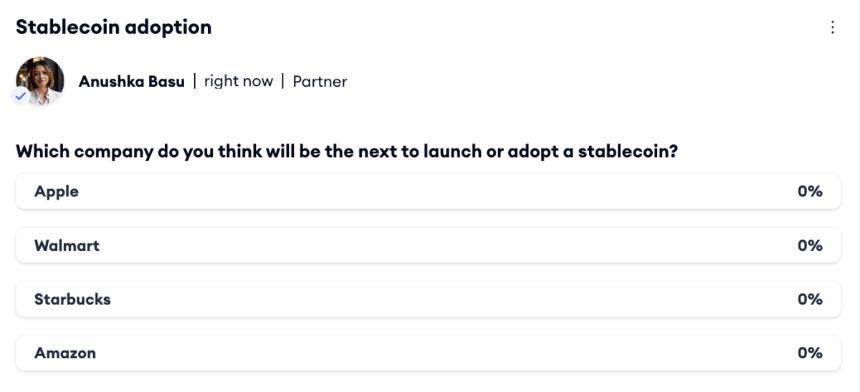
Task: Vote for the Walmart poll option
Action: (428, 245)
